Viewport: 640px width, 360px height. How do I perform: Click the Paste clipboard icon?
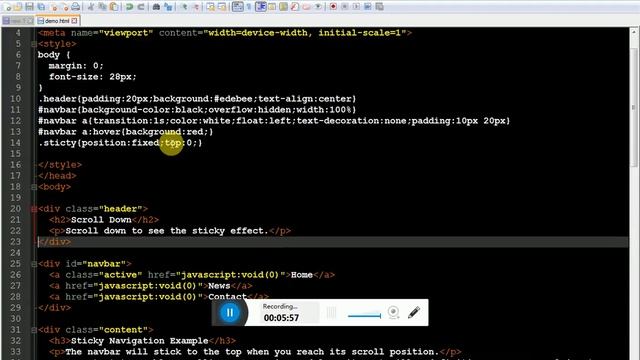click(114, 7)
